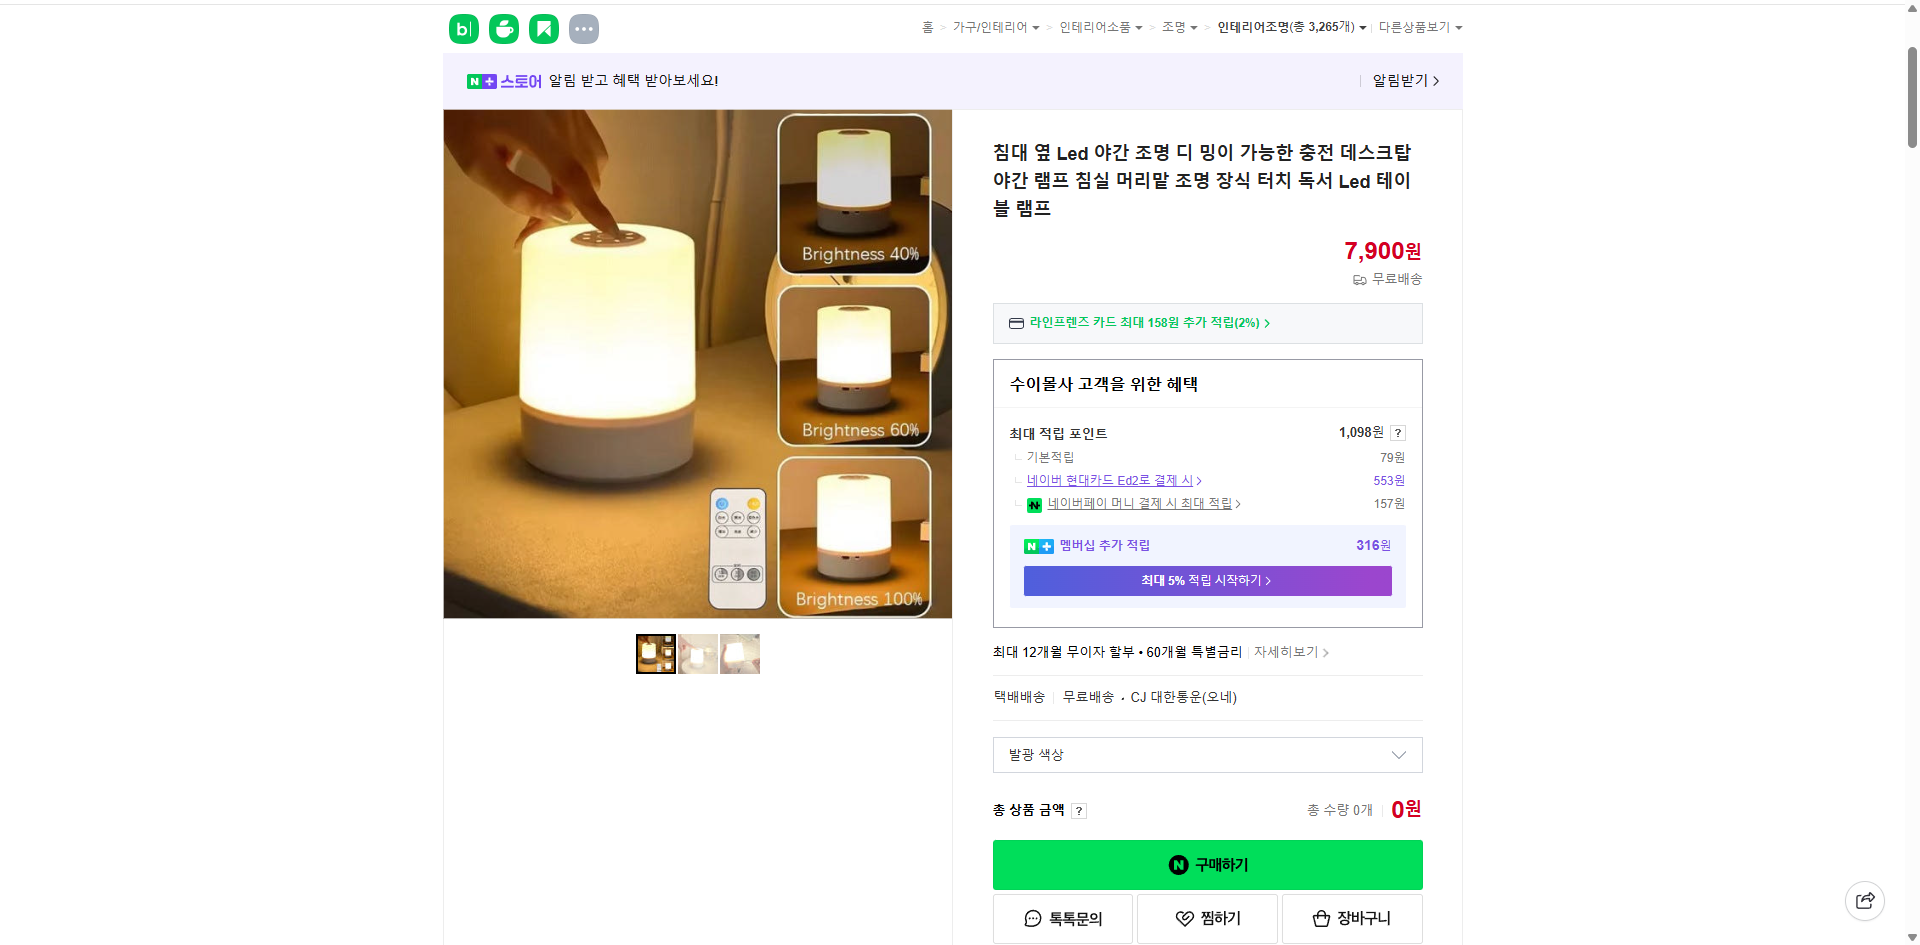Click the green Keep bookmark icon
Viewport: 1920px width, 945px height.
(x=543, y=29)
